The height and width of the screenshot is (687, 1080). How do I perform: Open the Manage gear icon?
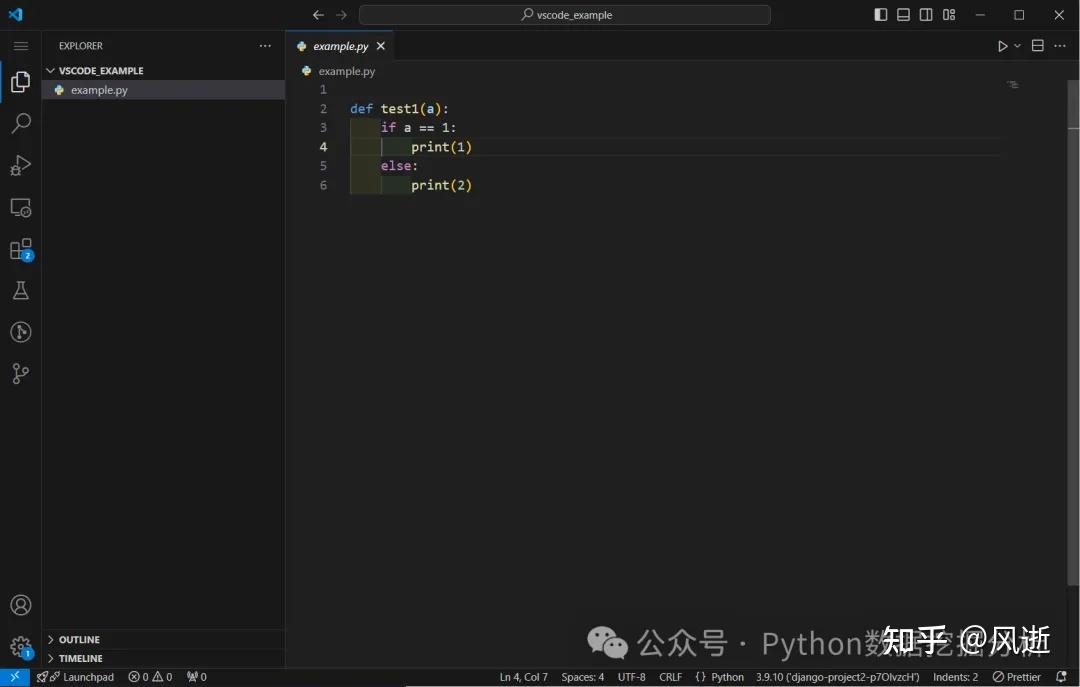point(20,646)
